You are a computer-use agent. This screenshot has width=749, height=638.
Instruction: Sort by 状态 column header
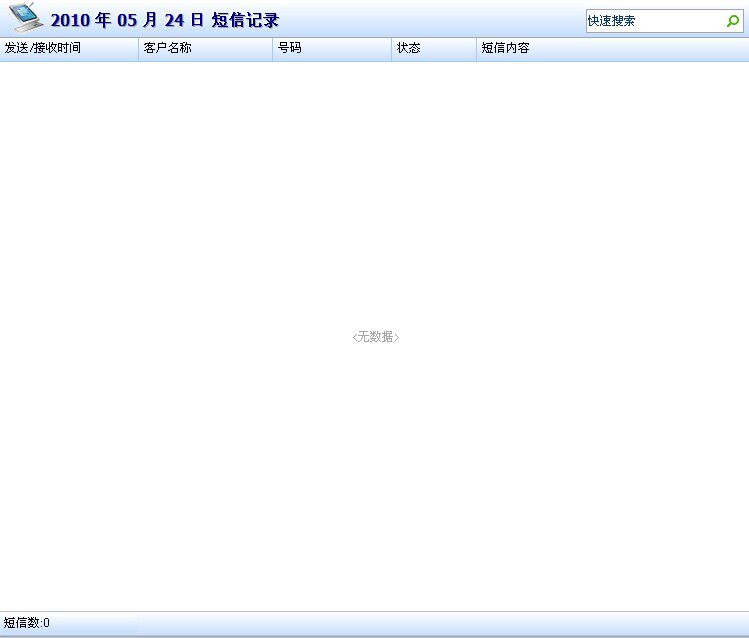(434, 49)
